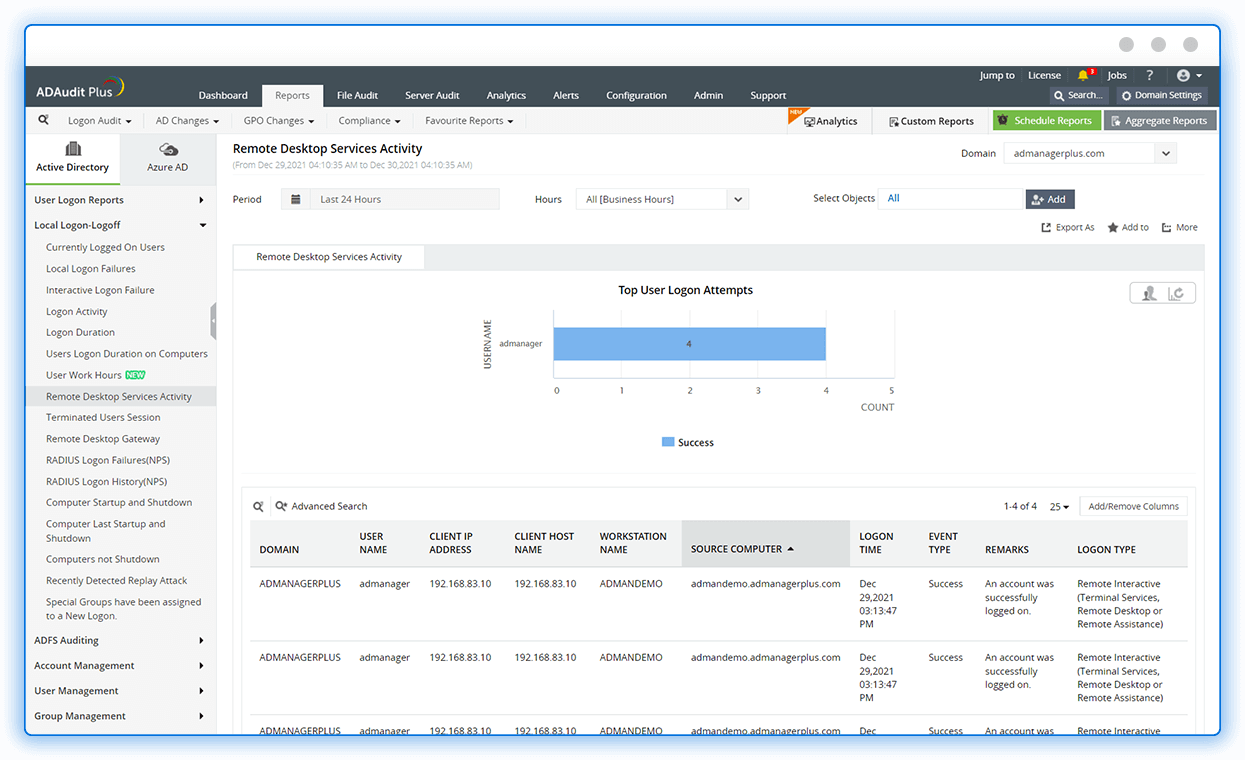
Task: Click the Advanced Search icon
Action: [x=281, y=506]
